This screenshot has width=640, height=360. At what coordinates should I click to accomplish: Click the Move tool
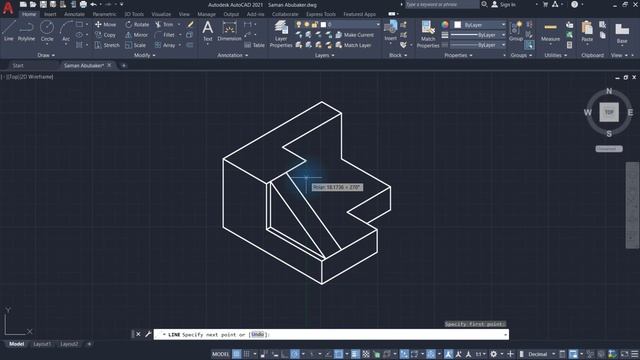click(x=105, y=24)
